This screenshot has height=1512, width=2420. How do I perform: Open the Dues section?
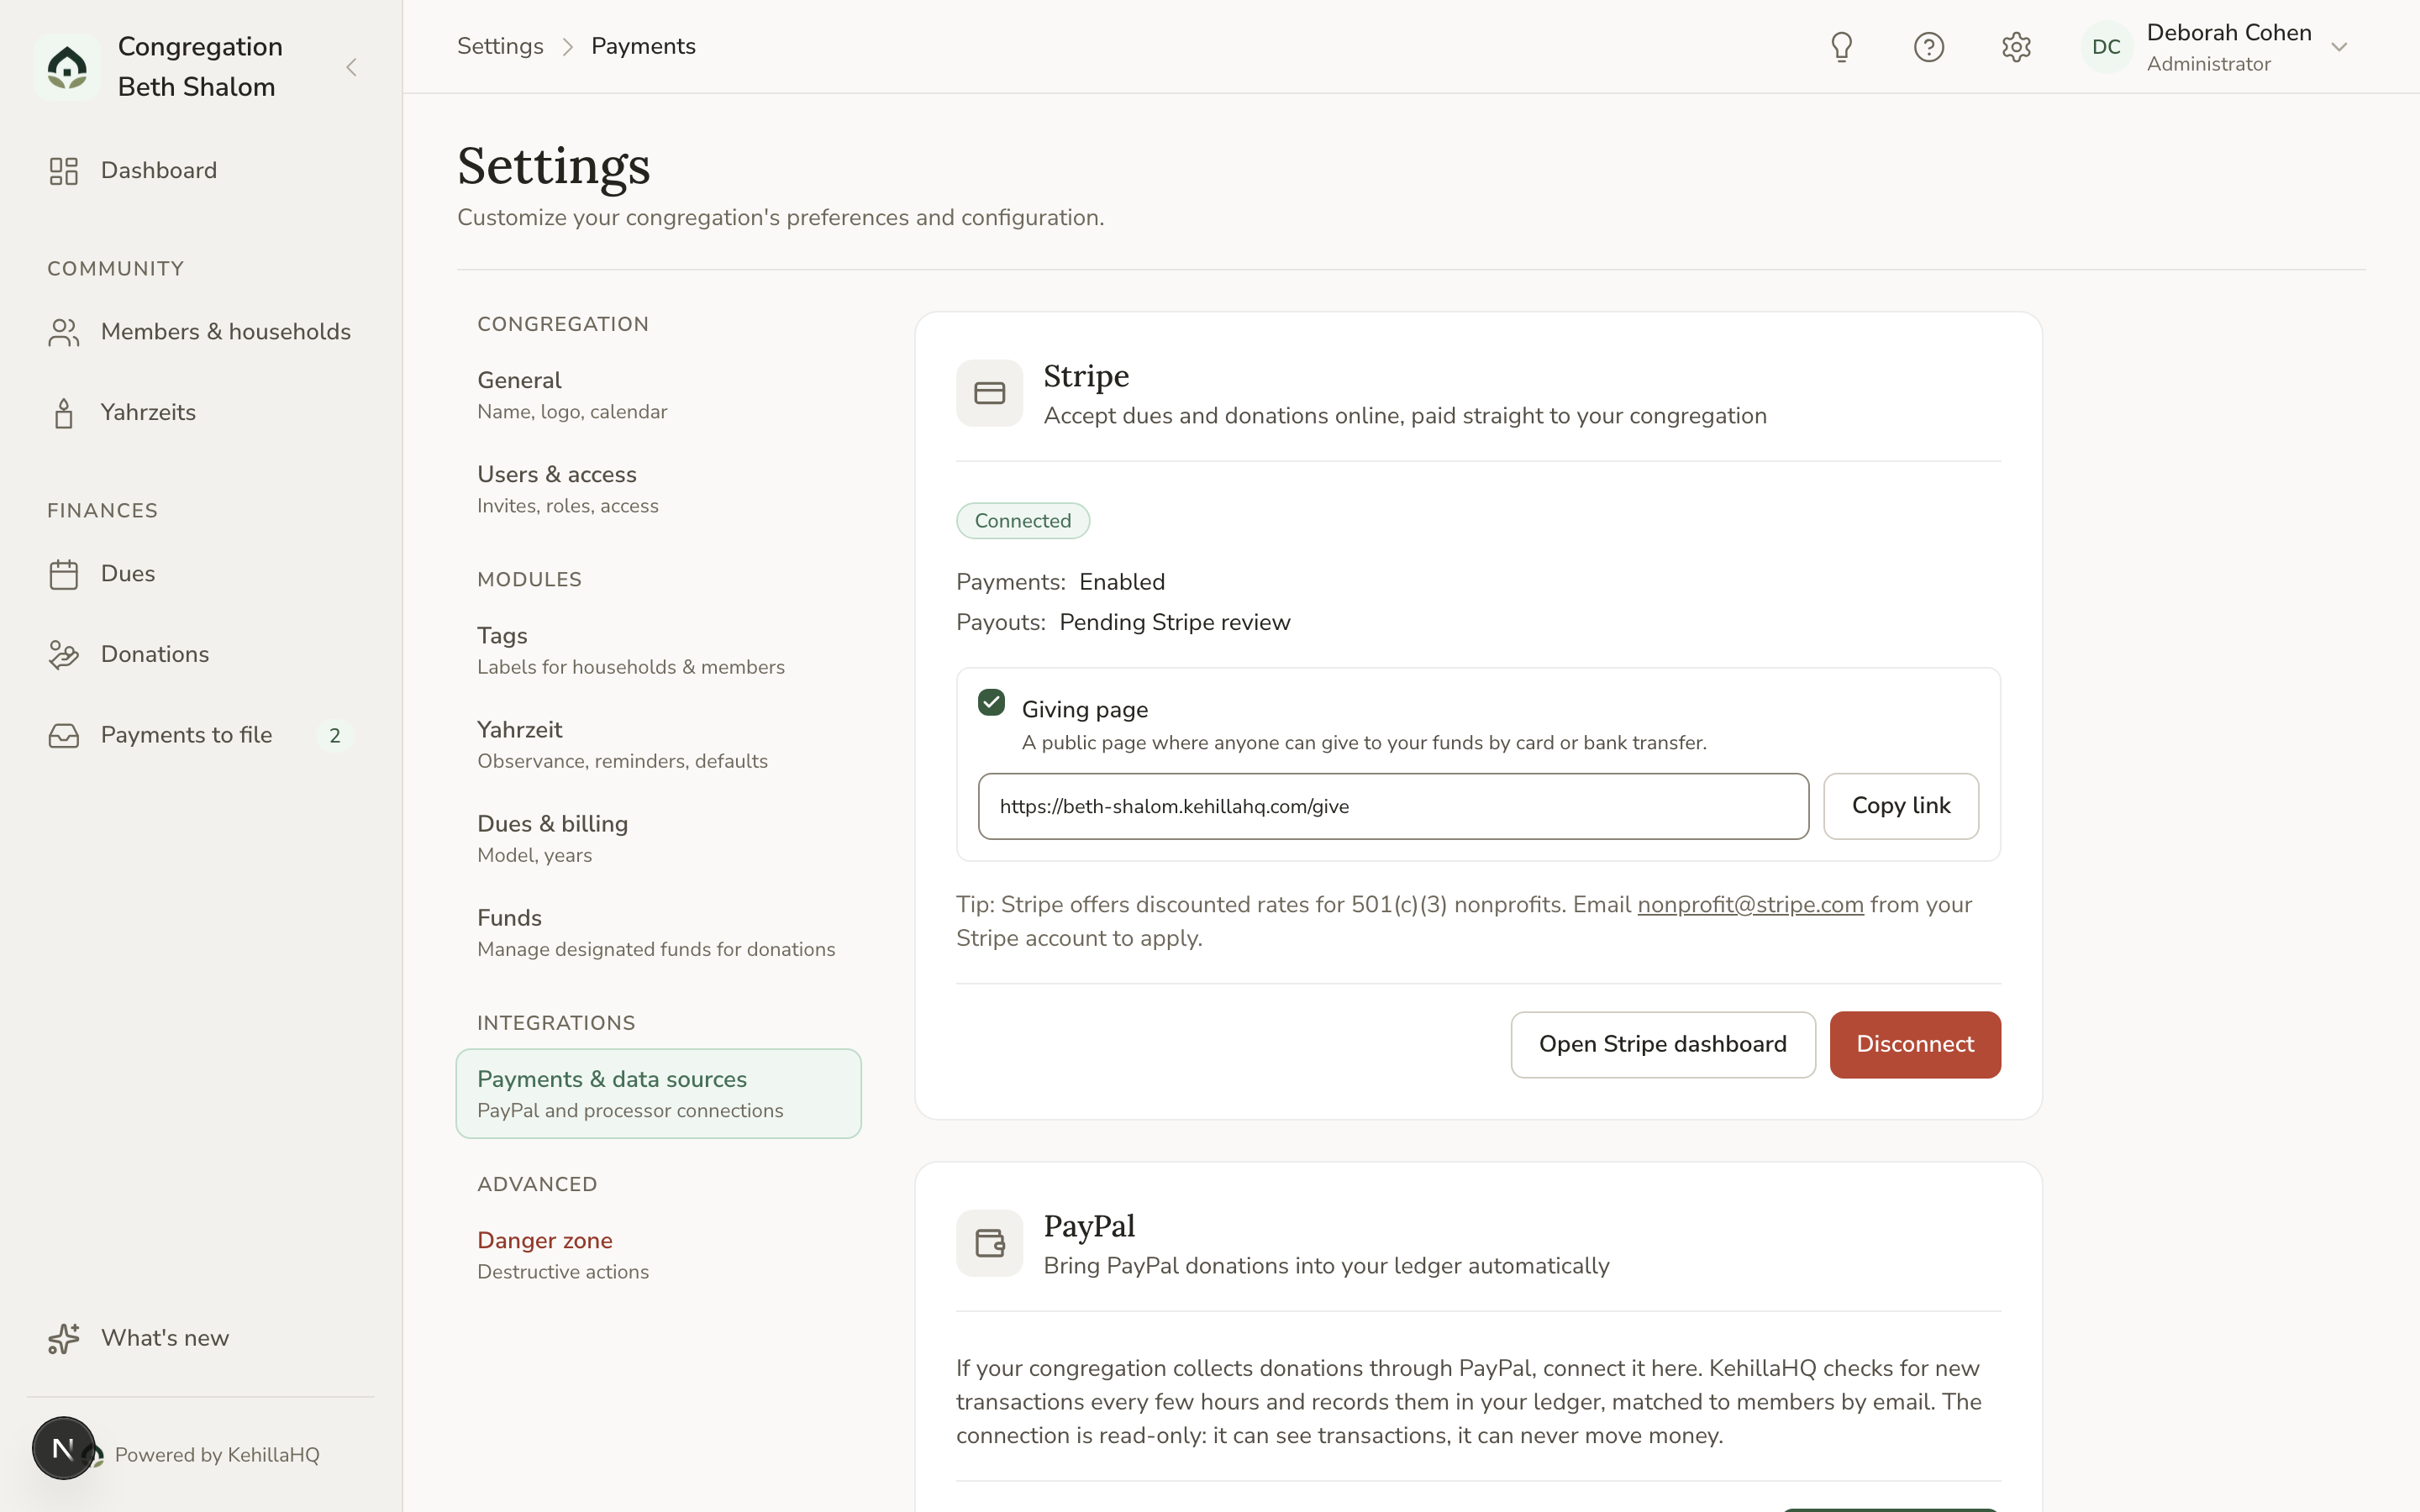(200, 574)
